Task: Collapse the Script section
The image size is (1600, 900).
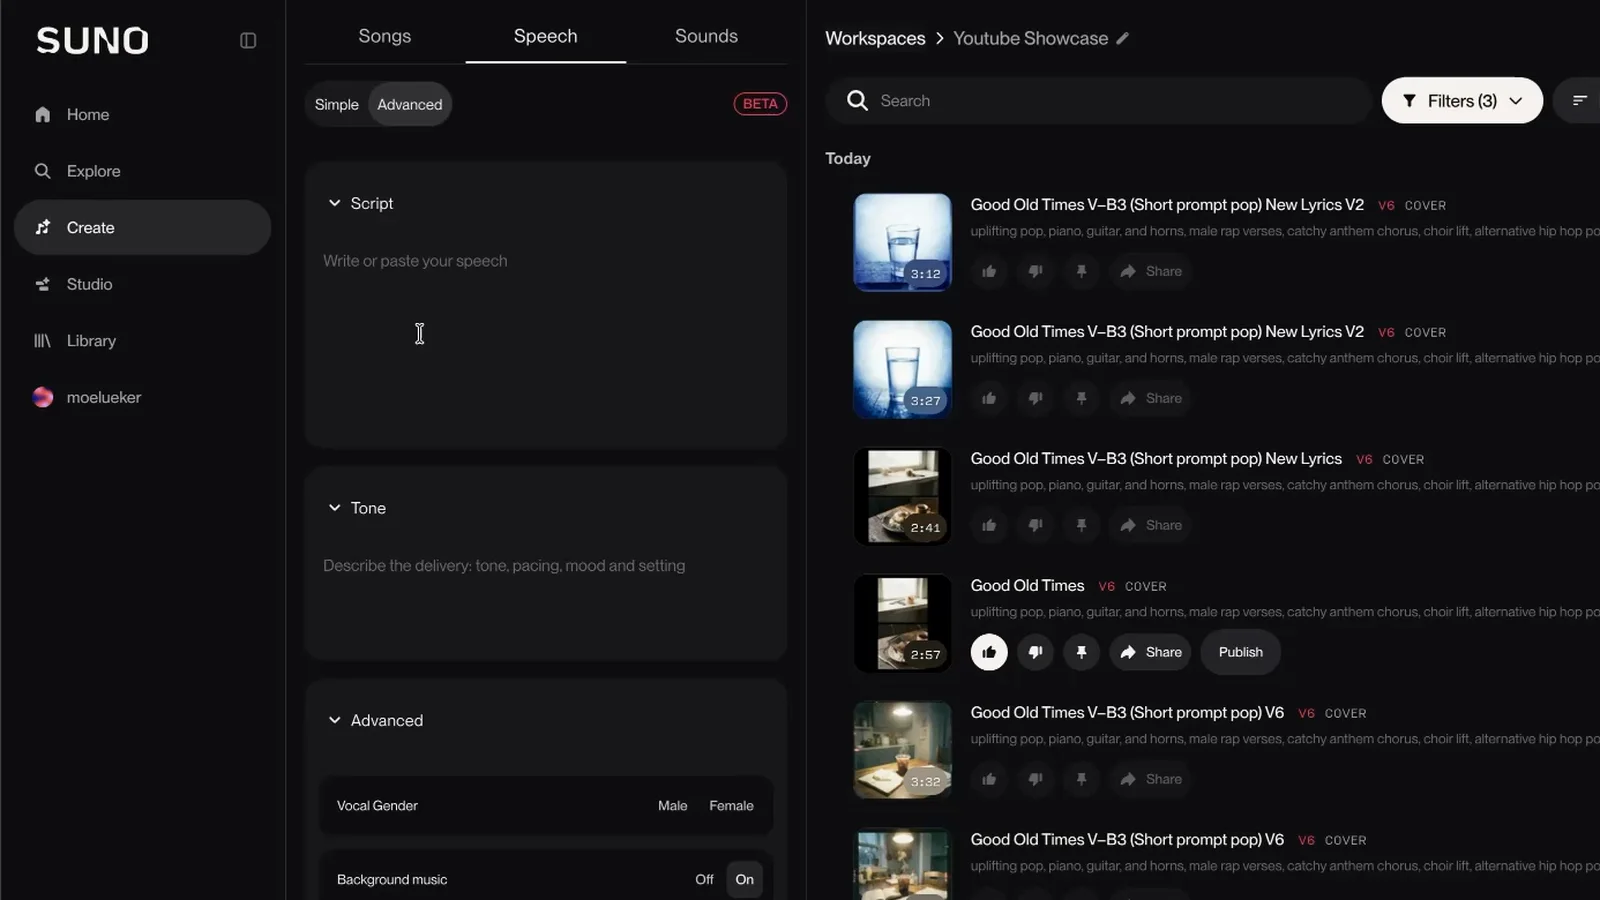Action: (334, 203)
